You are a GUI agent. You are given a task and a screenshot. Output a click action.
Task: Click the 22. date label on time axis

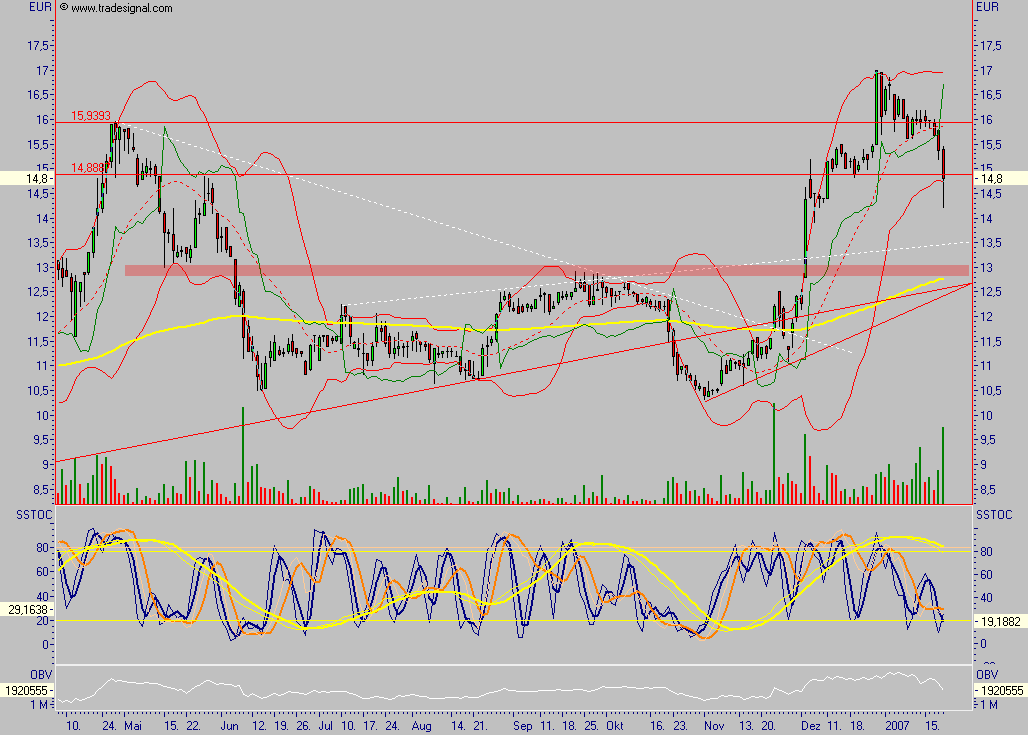point(193,726)
